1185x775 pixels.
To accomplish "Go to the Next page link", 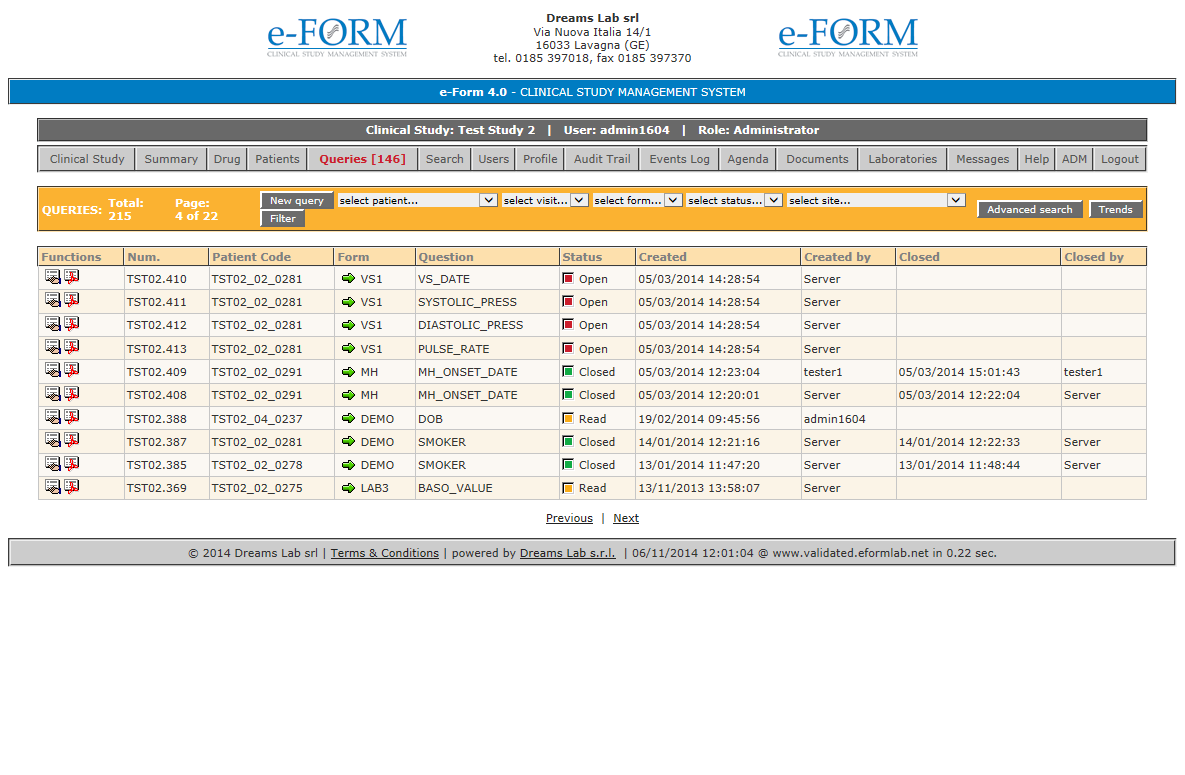I will point(626,518).
